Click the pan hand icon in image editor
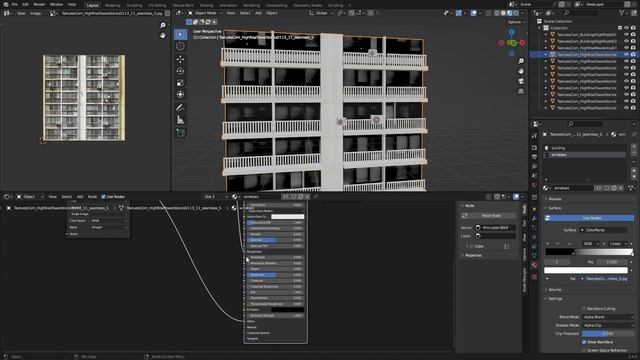Screen dimensions: 640x360 pyautogui.click(x=162, y=36)
